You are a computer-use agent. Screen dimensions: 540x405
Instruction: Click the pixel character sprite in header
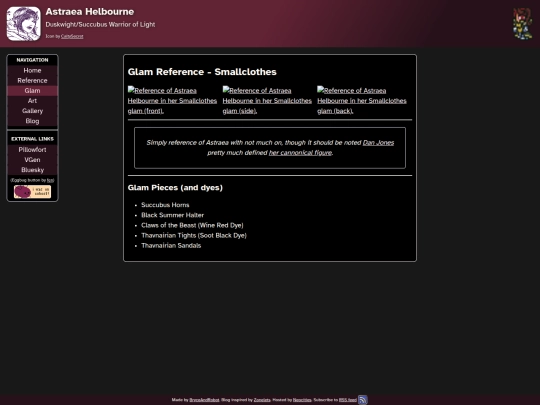[x=522, y=24]
